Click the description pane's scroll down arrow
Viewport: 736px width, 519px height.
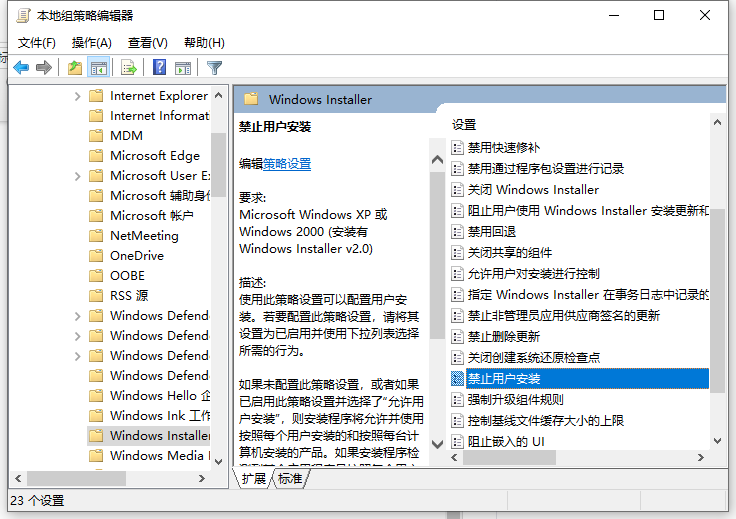436,443
